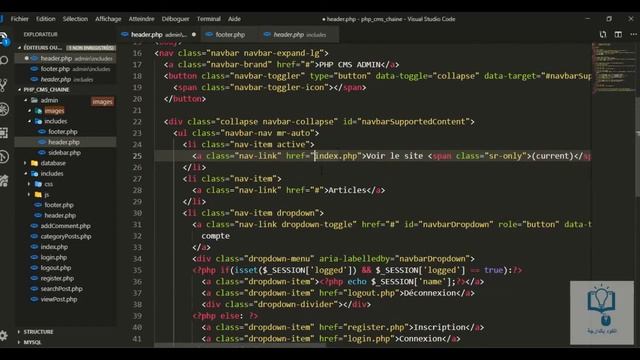Click the unsaved dot on the header.php tab
The image size is (640, 360).
coord(194,35)
